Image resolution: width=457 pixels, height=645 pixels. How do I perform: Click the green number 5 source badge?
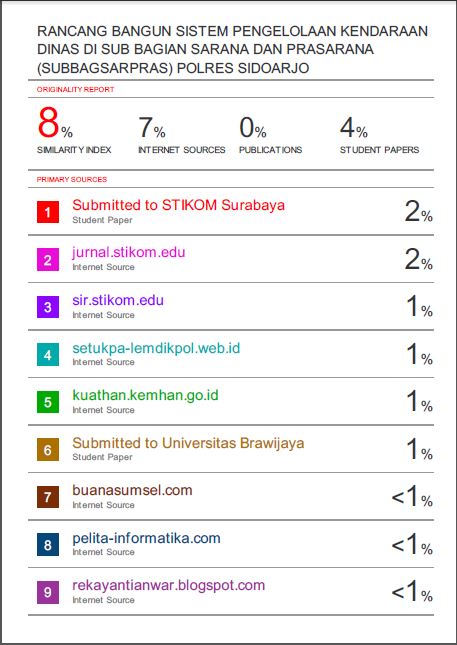pyautogui.click(x=48, y=402)
